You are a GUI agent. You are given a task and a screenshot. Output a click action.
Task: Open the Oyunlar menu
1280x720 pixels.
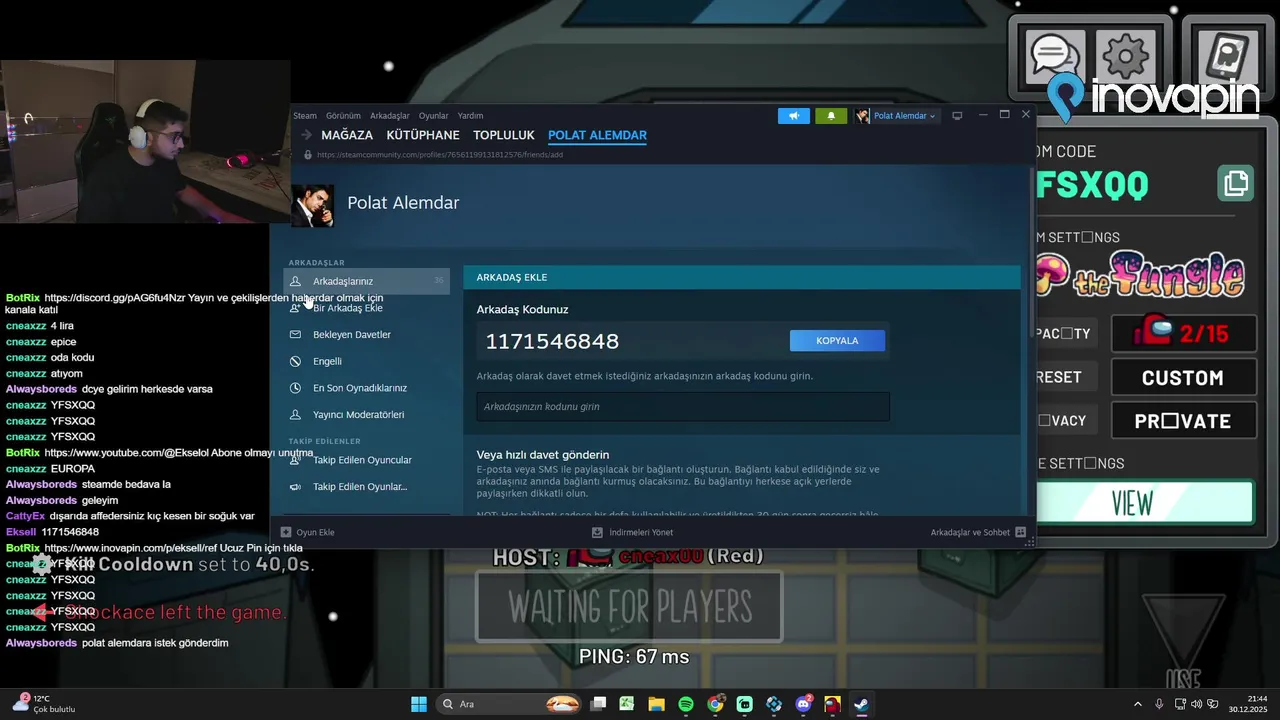[x=433, y=116]
